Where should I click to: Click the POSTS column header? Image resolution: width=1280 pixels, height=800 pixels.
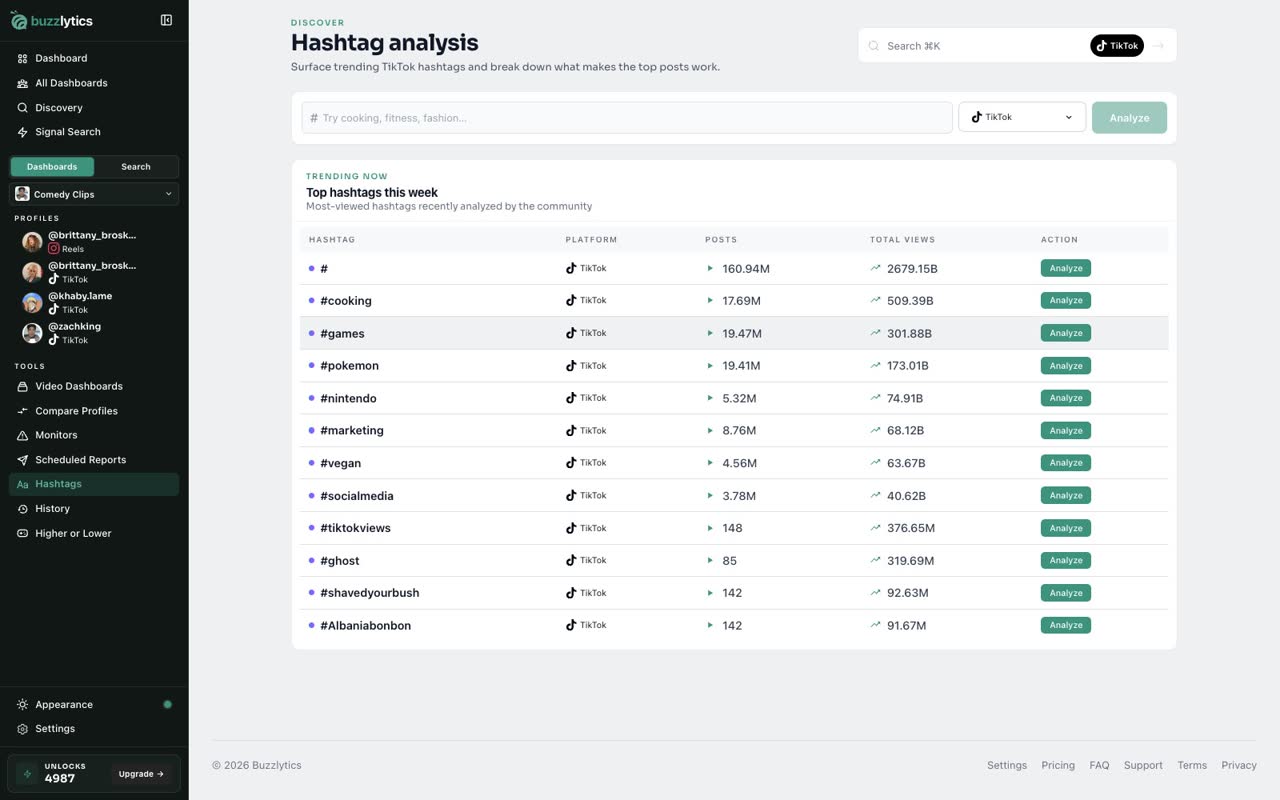coord(721,240)
